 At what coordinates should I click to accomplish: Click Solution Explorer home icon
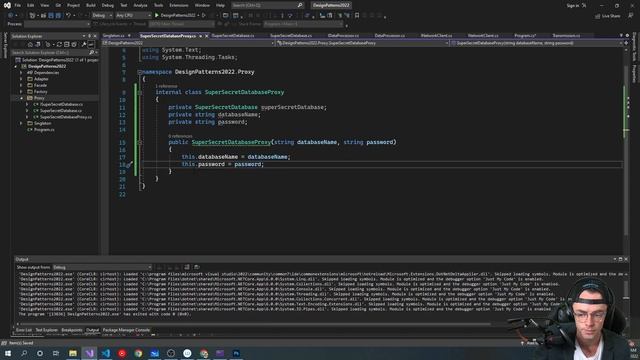click(x=30, y=44)
